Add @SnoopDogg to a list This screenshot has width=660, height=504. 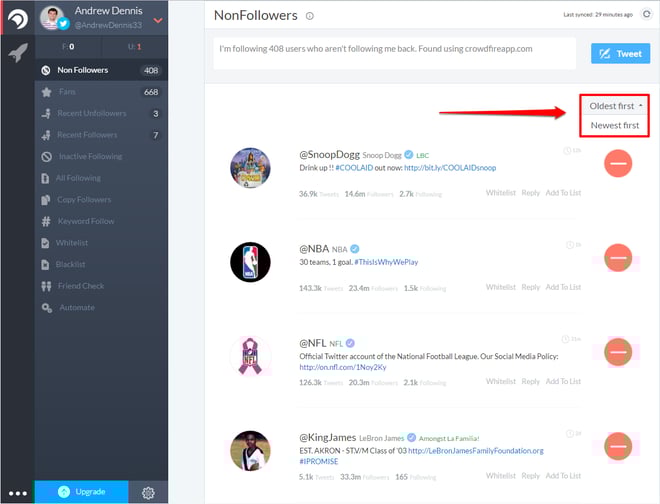563,193
